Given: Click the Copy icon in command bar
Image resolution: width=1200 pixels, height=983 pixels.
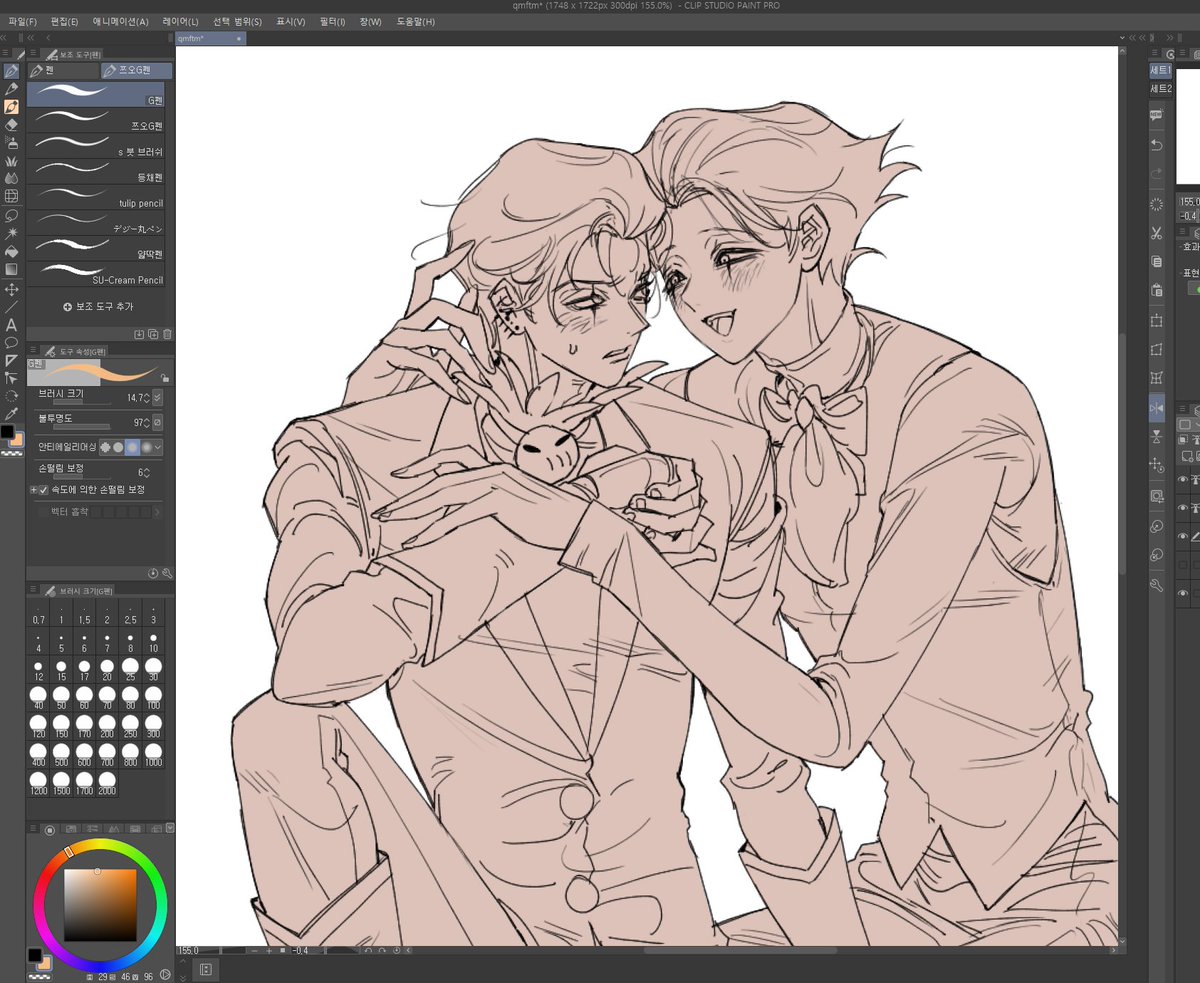Looking at the screenshot, I should (x=1157, y=262).
